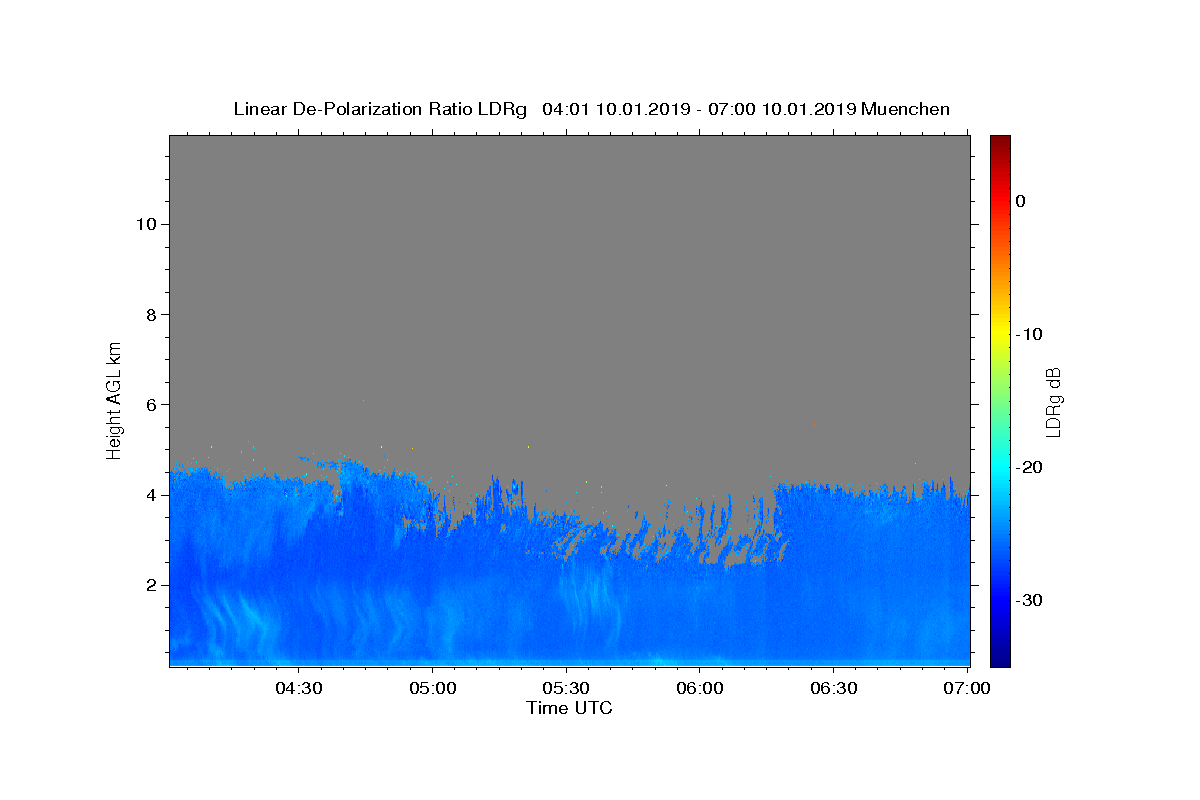
Task: Click the green section of the colorbar
Action: coord(1000,395)
